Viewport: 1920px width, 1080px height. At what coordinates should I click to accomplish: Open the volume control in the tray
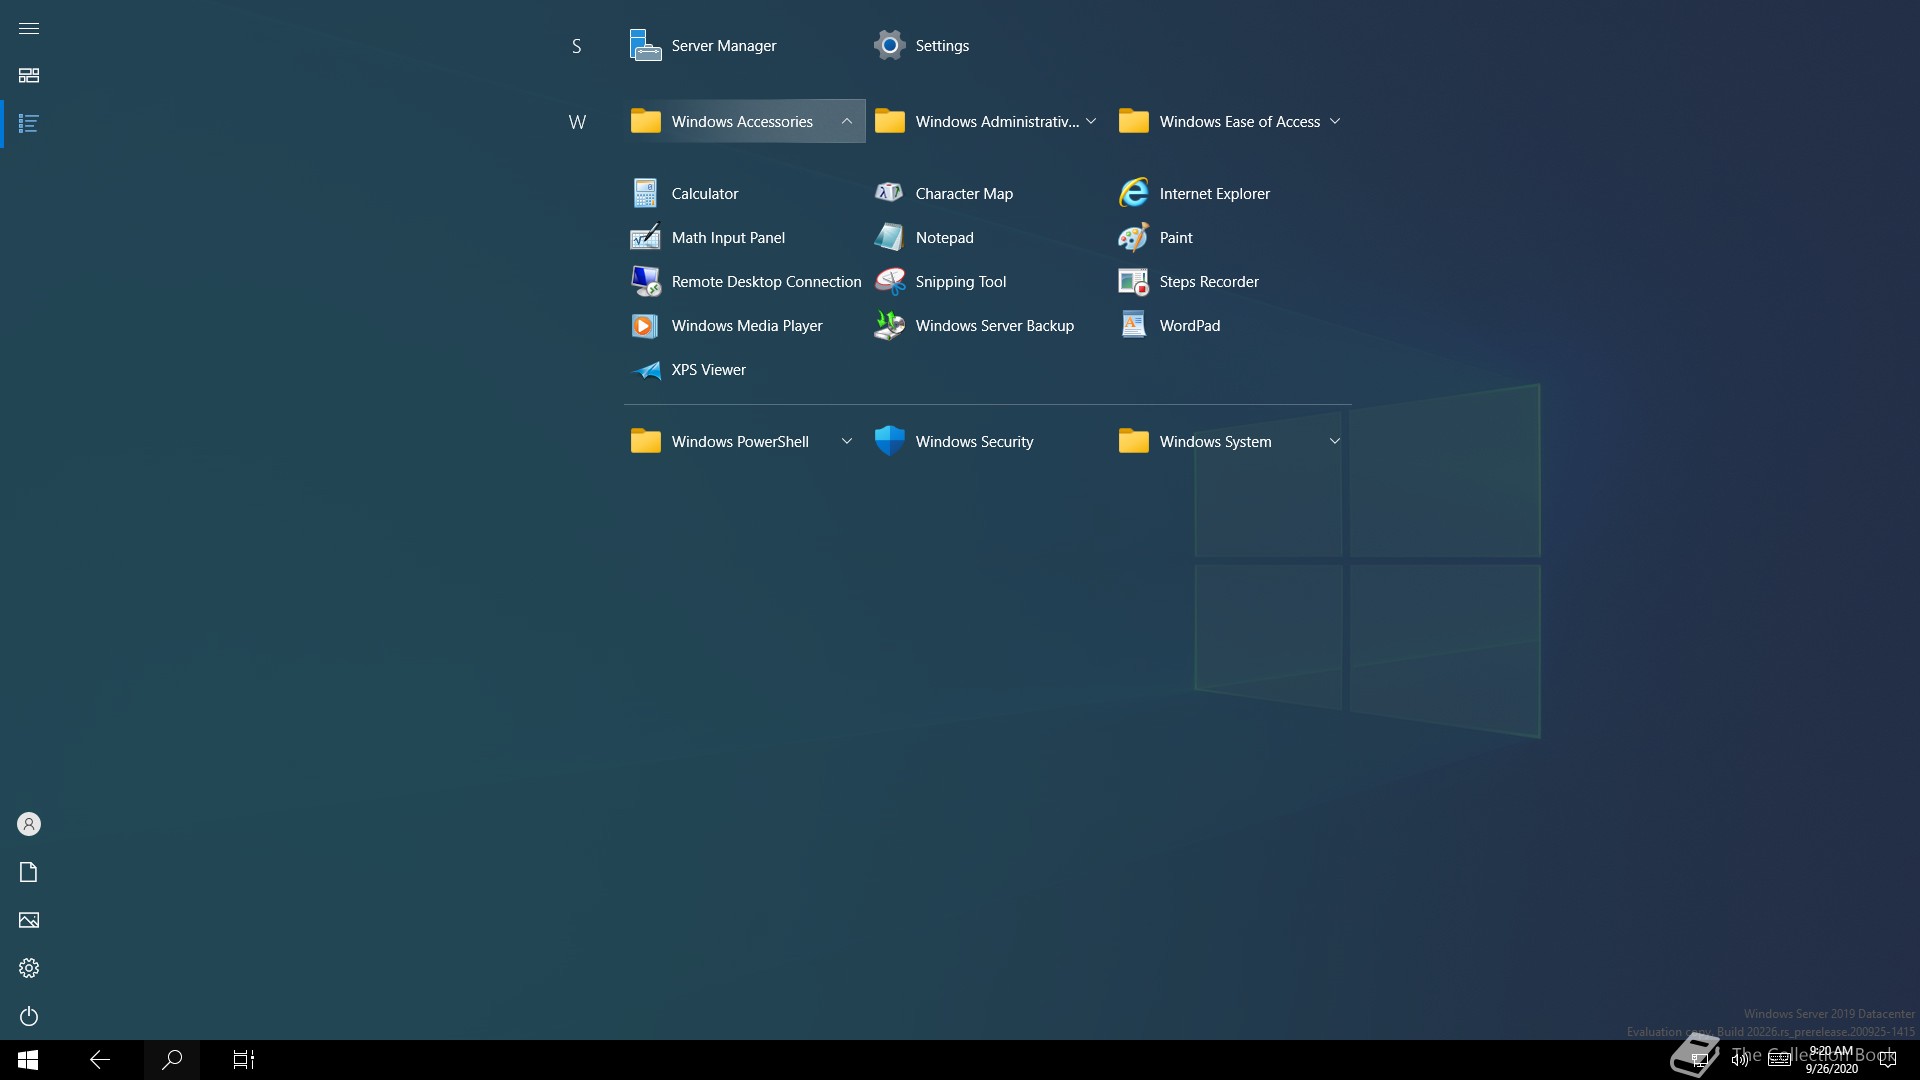point(1740,1060)
